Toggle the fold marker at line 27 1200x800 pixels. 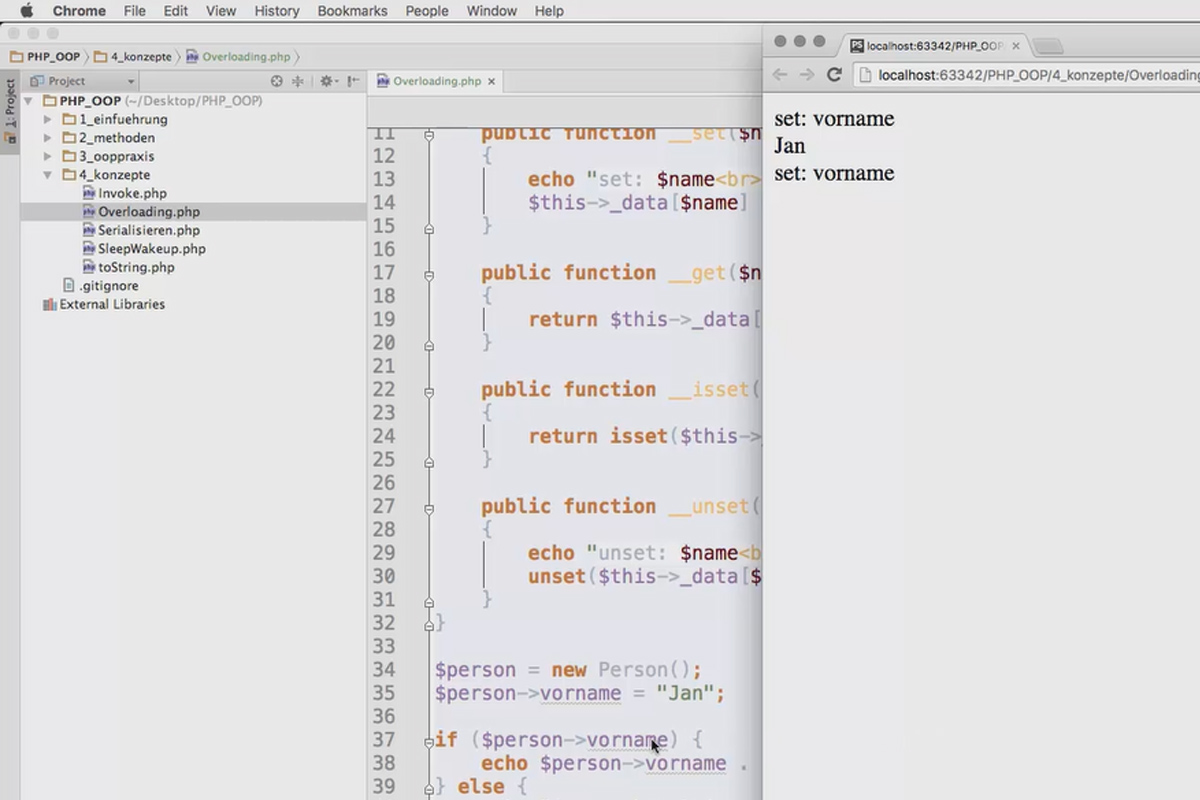pos(429,507)
